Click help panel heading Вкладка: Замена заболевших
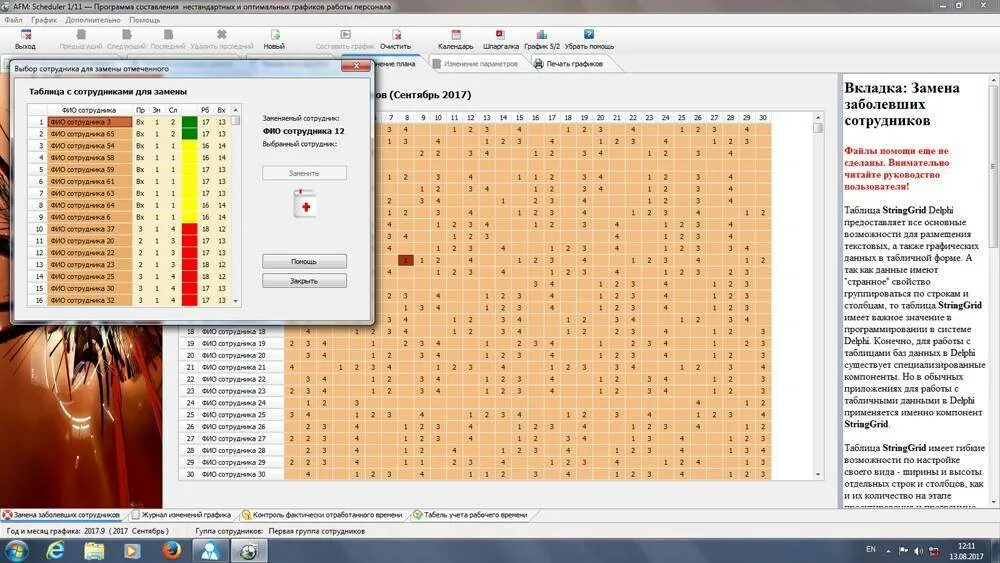 pos(902,104)
